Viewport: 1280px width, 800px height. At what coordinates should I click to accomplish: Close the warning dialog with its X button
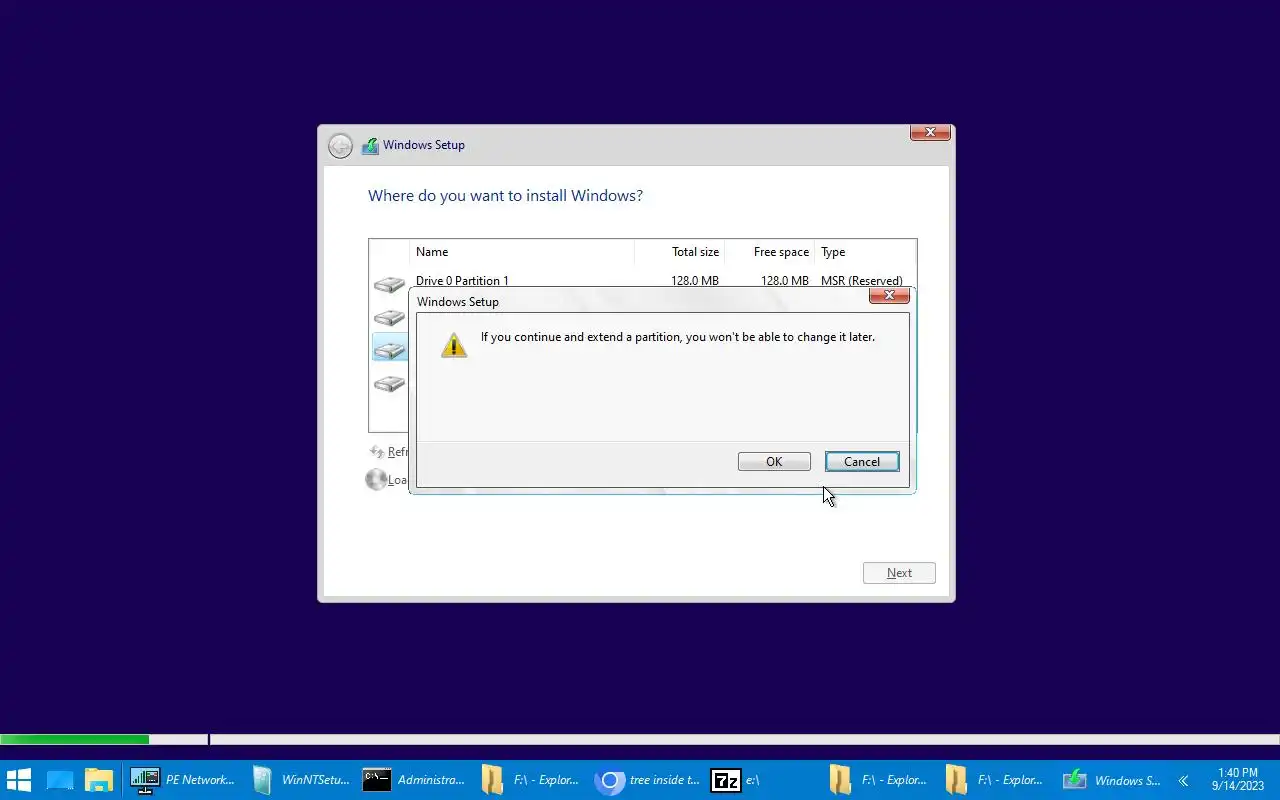pos(889,295)
